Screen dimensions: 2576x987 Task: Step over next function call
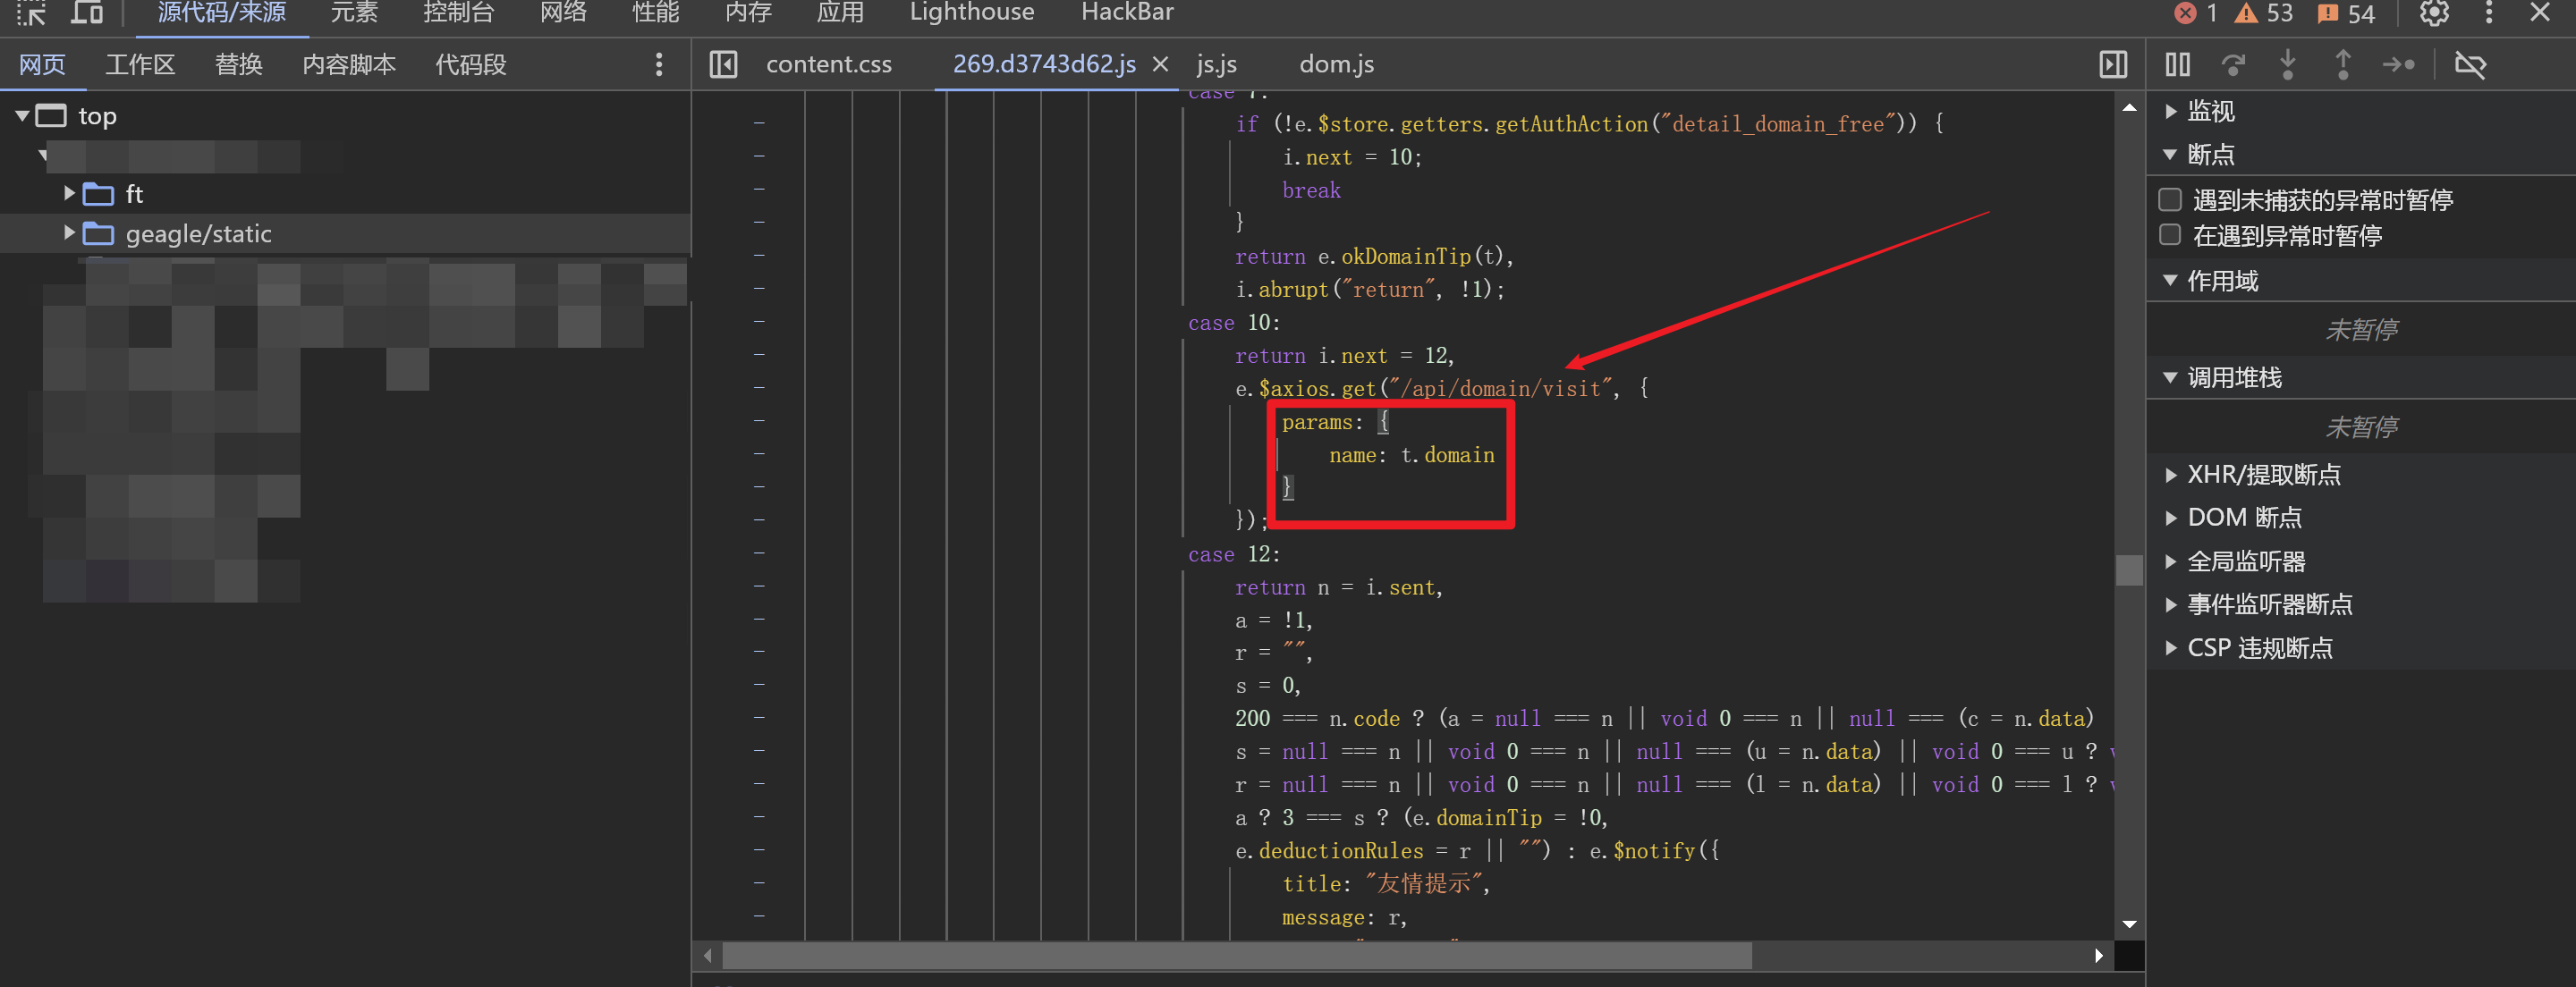(x=2233, y=65)
